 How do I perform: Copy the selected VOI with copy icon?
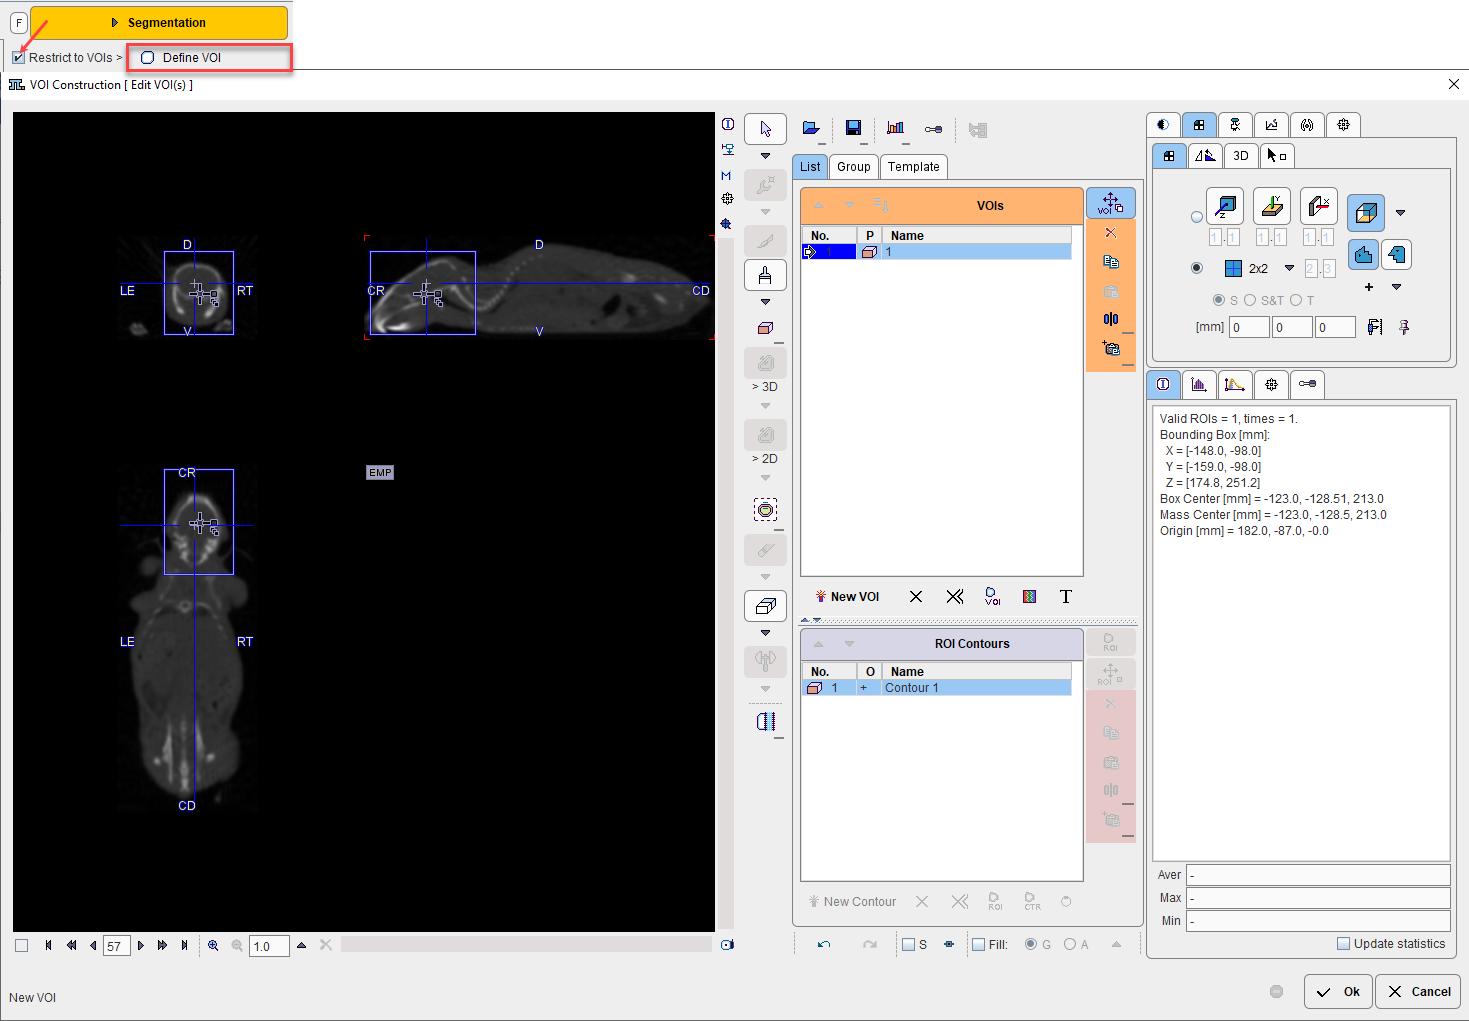coord(1110,262)
